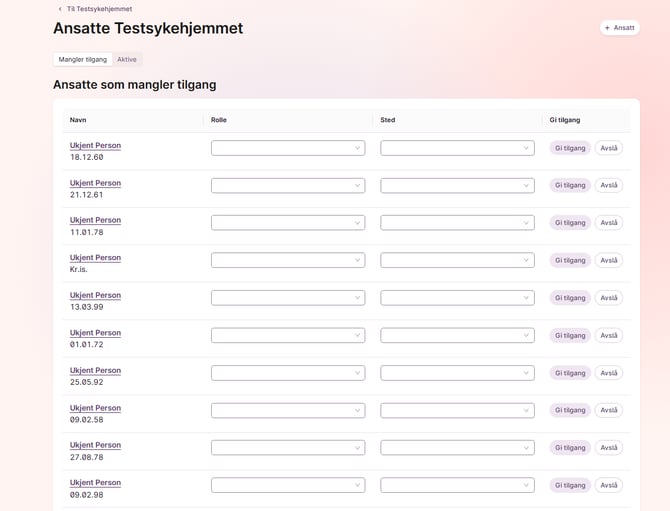670x511 pixels.
Task: Open Sted dropdown for person 27.08.78
Action: (457, 448)
